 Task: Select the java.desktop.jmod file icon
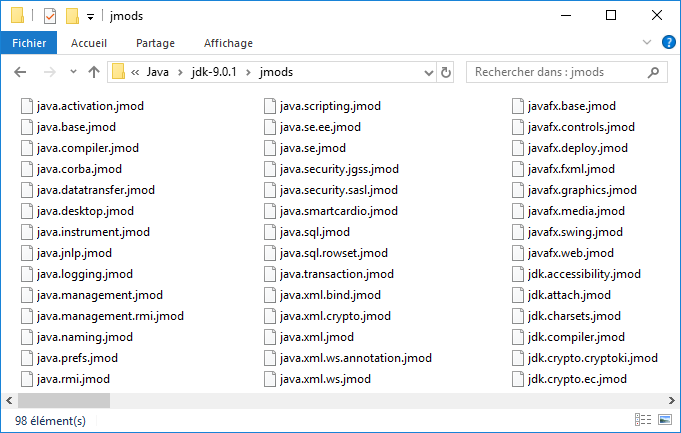[27, 211]
